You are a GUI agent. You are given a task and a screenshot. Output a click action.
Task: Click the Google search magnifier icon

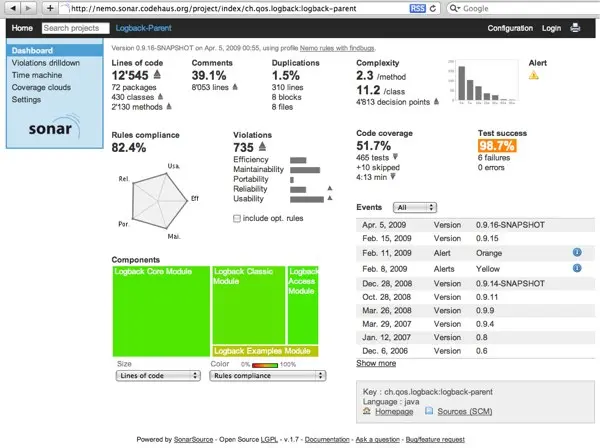point(454,8)
